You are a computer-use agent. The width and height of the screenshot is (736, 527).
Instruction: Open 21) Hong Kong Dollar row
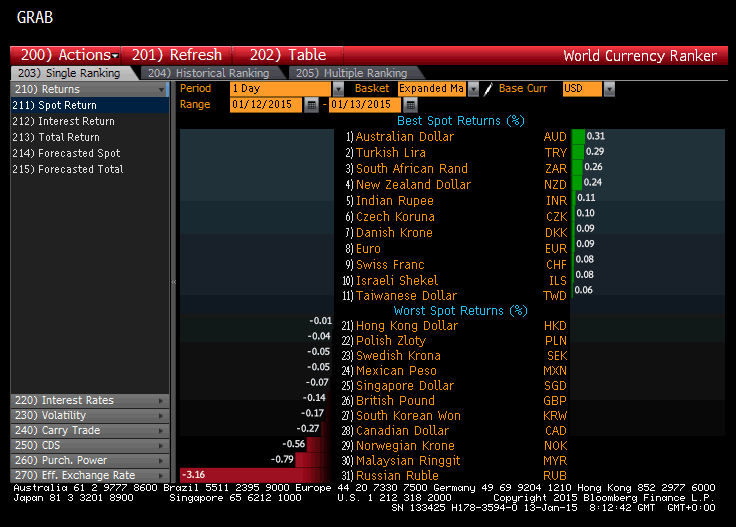(x=454, y=326)
